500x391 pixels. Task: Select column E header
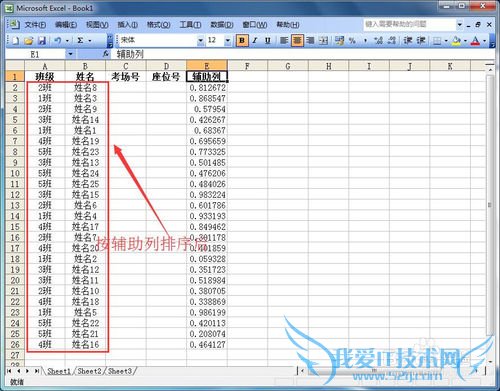(207, 66)
